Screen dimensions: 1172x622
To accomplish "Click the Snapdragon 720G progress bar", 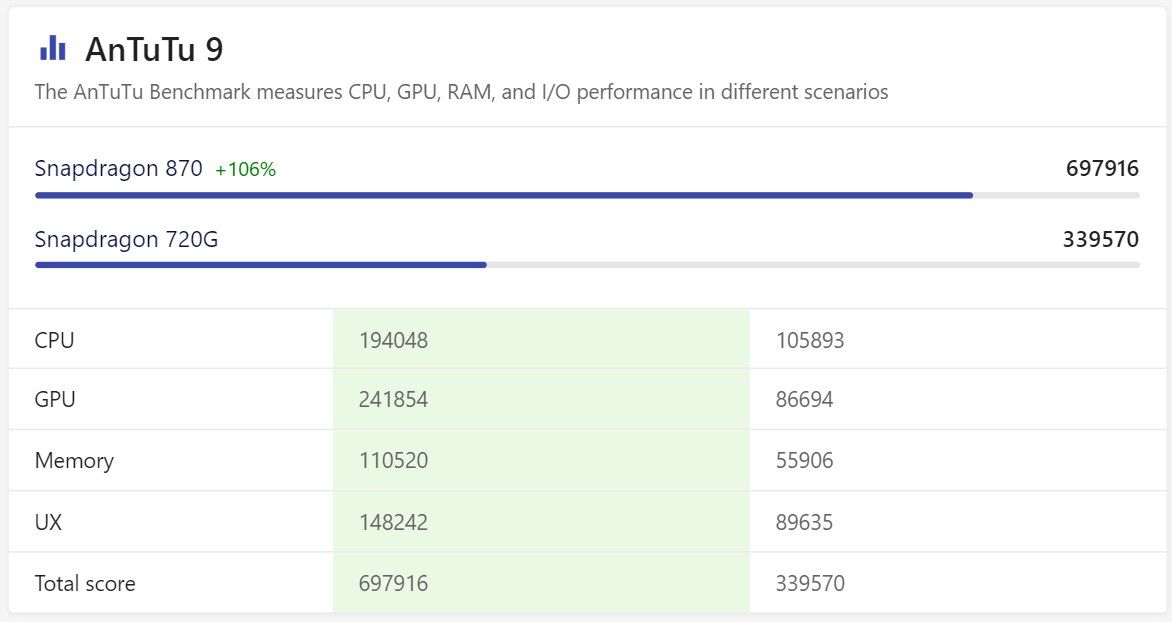I will click(x=587, y=265).
